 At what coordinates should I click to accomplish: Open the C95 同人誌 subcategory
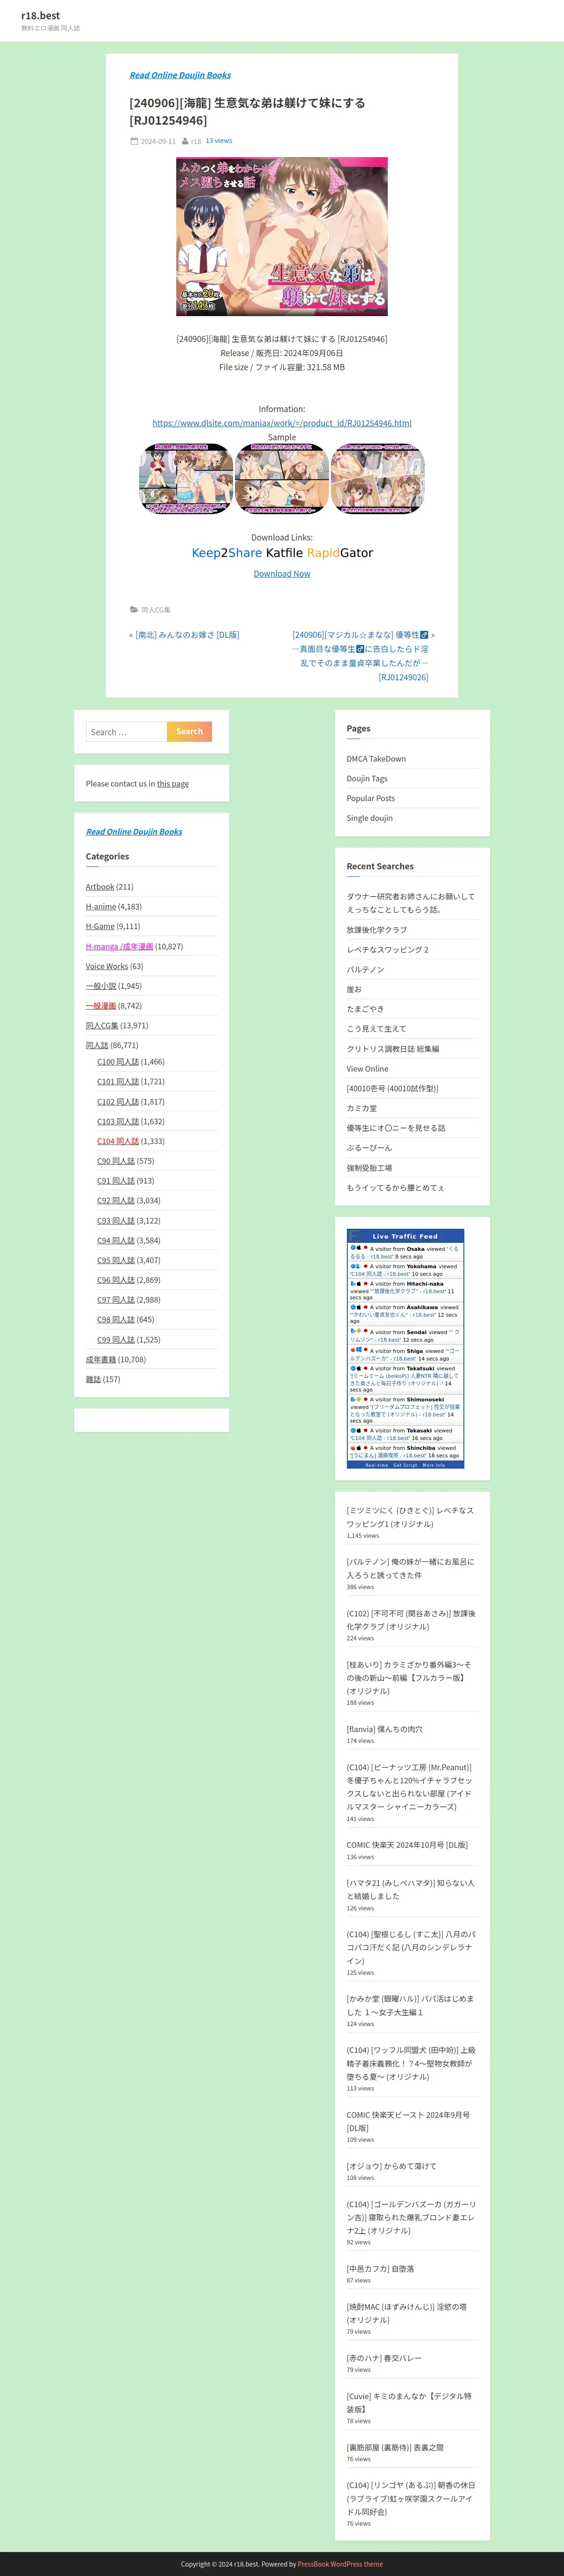[116, 1260]
